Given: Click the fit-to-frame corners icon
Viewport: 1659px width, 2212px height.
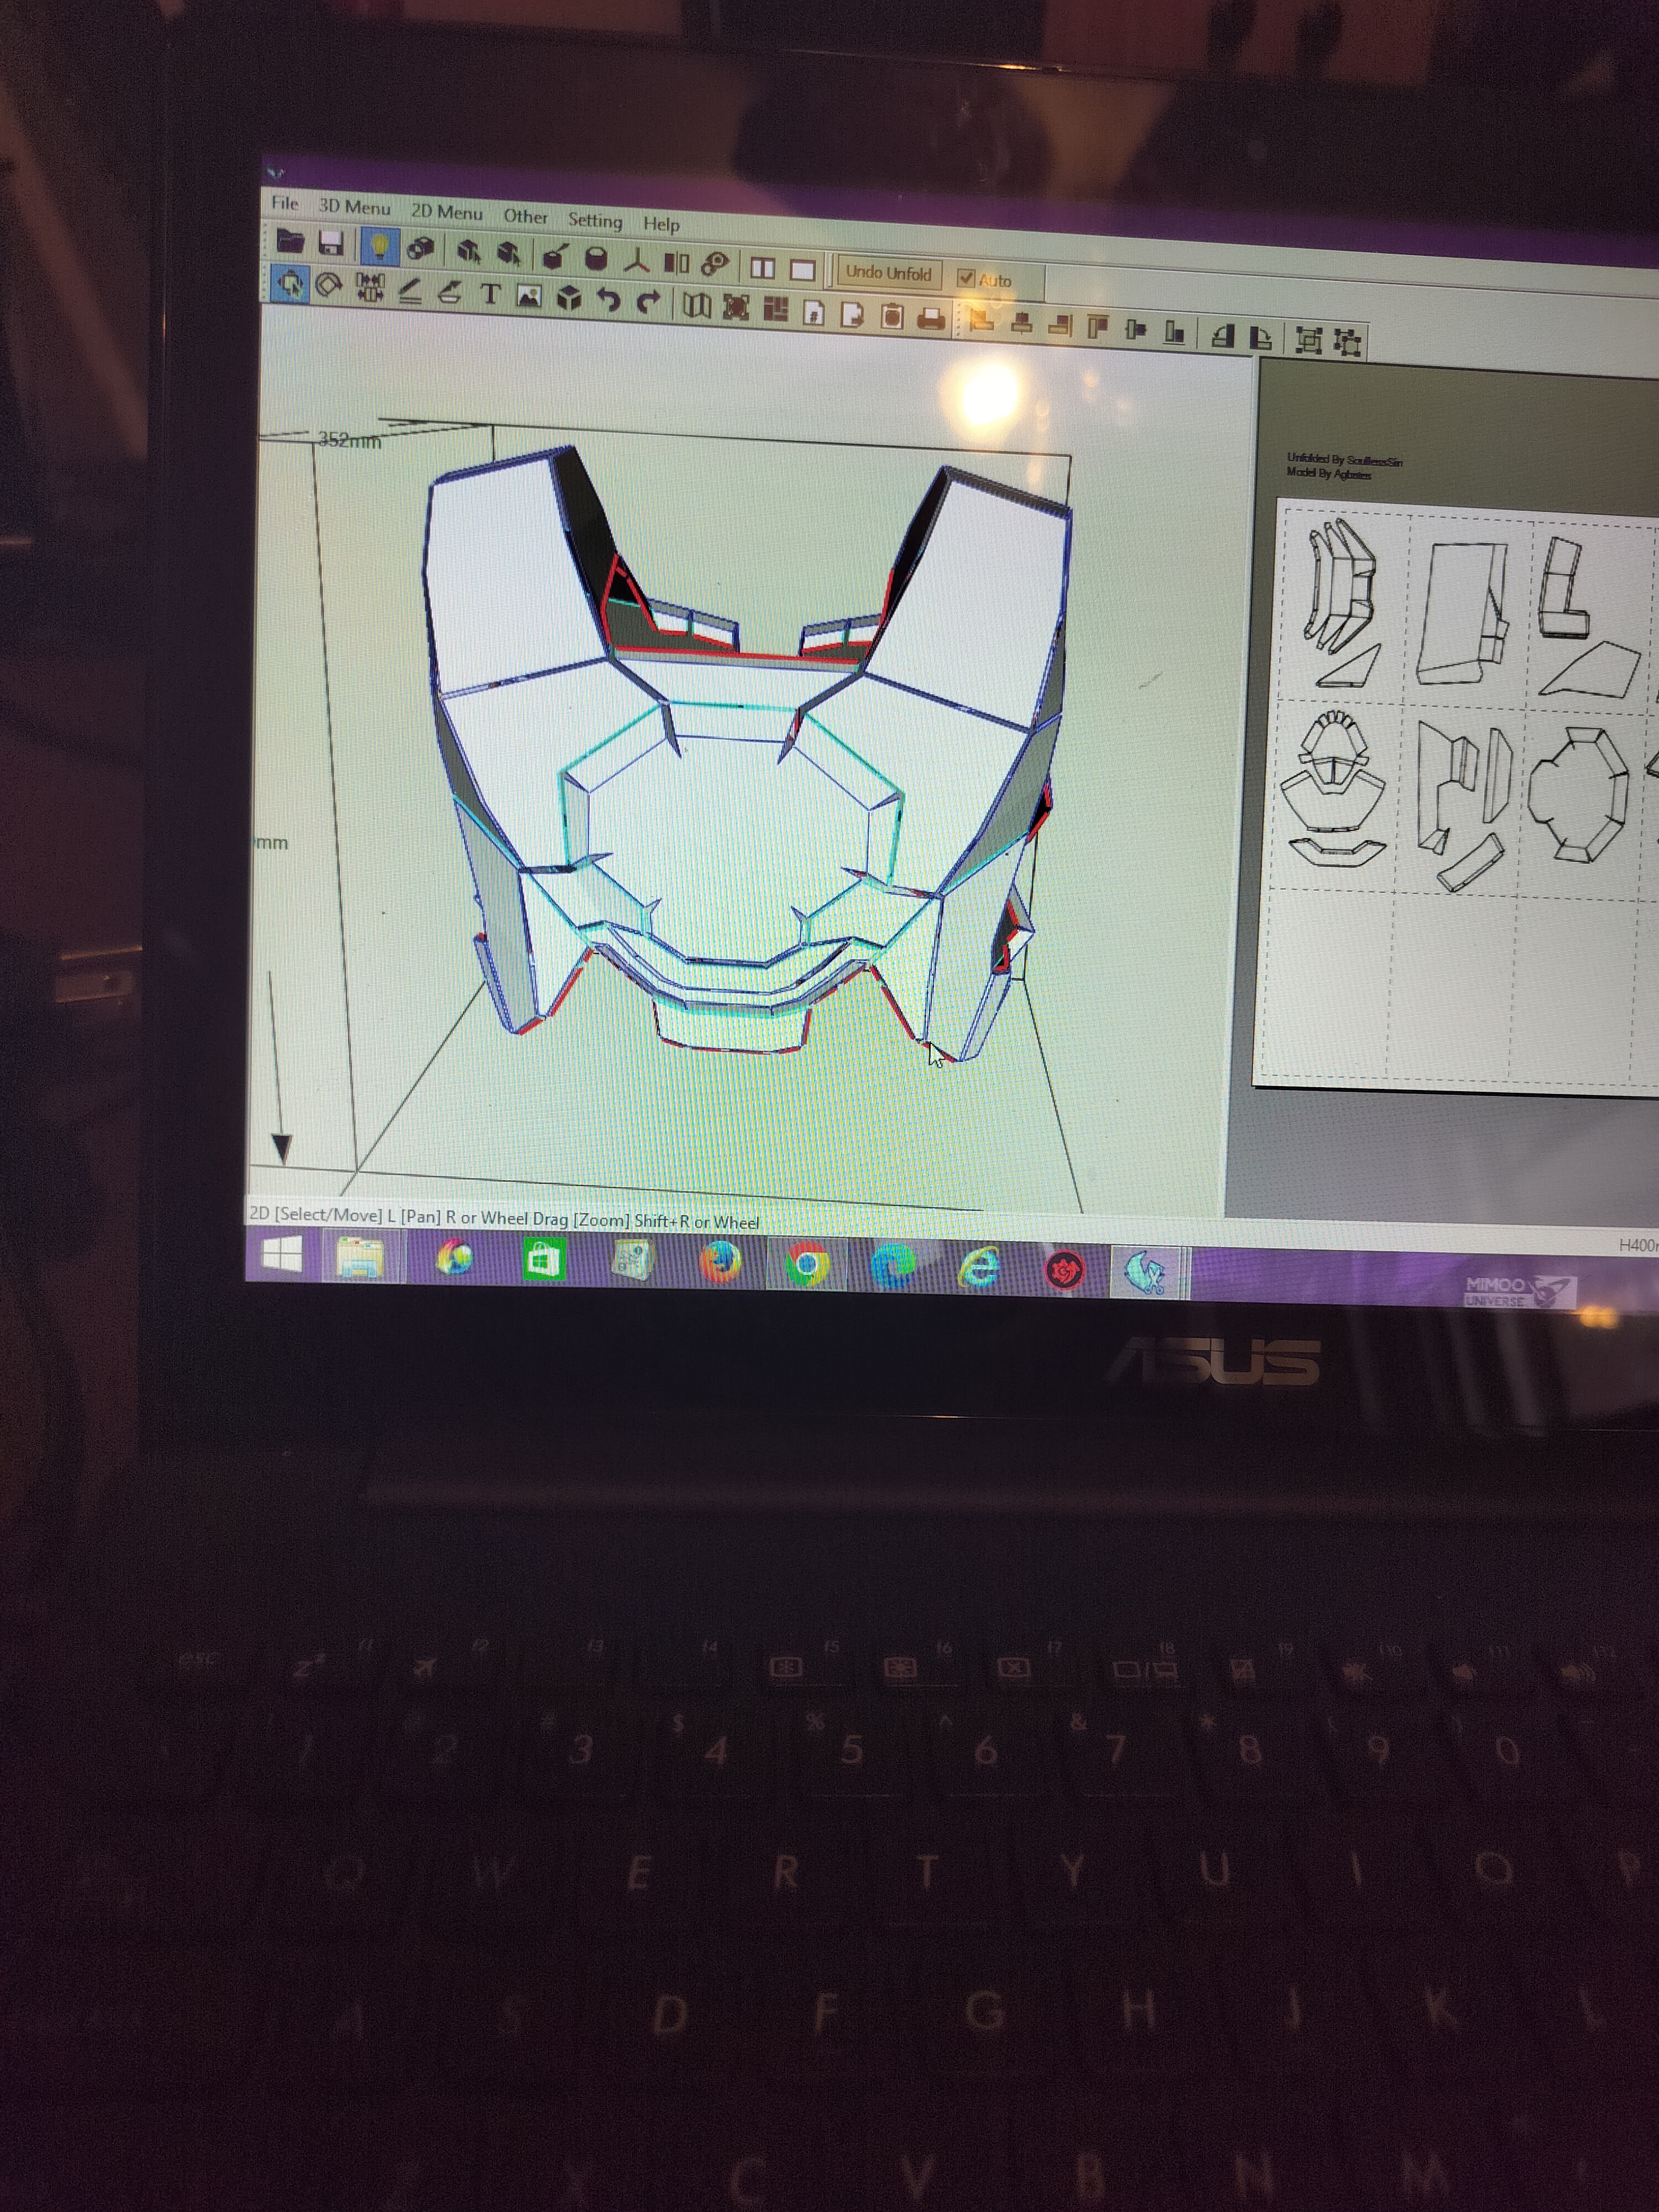Looking at the screenshot, I should pyautogui.click(x=736, y=308).
